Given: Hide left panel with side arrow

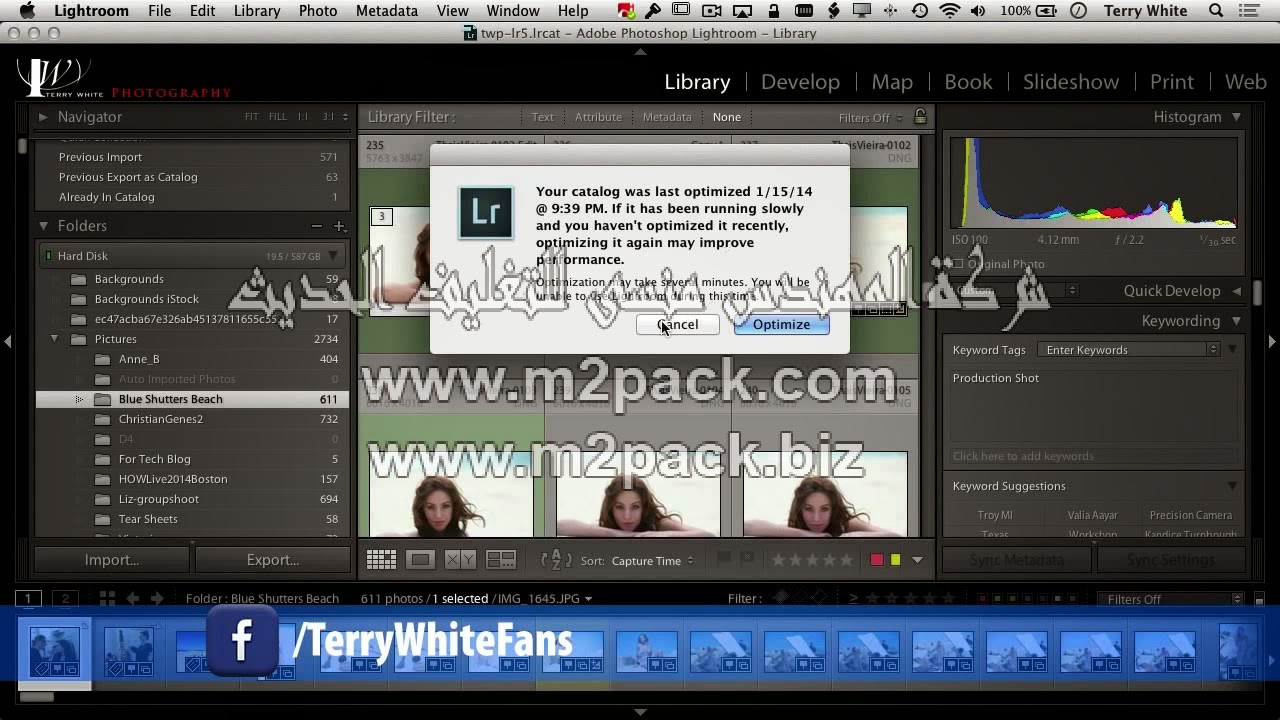Looking at the screenshot, I should [x=7, y=341].
